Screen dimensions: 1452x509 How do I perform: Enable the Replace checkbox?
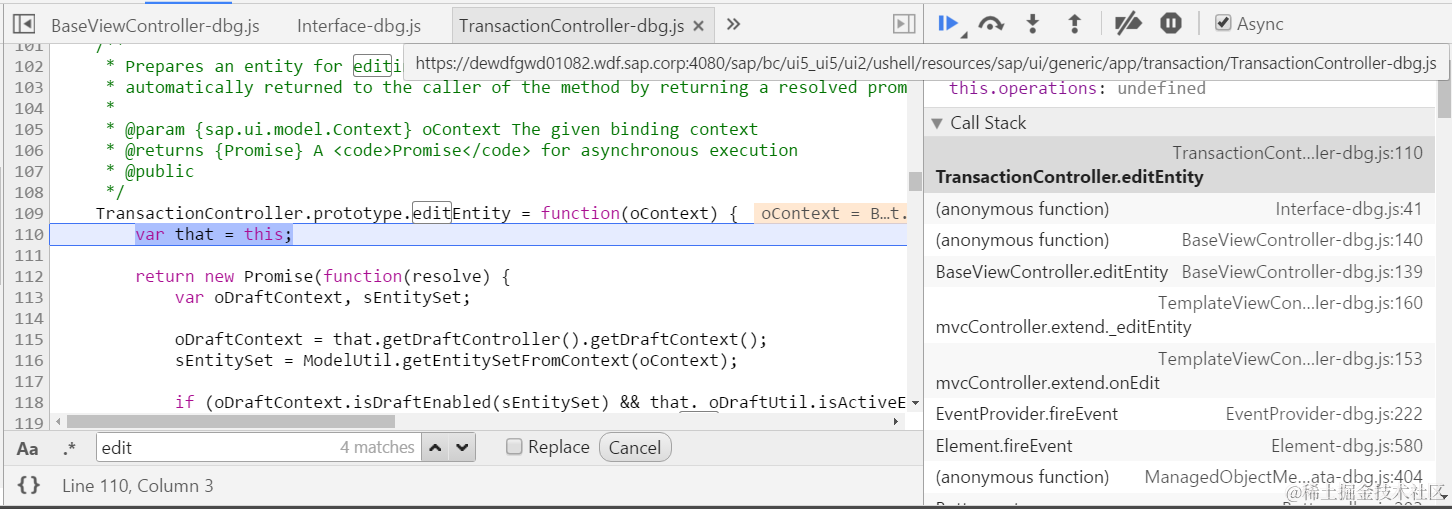(514, 447)
